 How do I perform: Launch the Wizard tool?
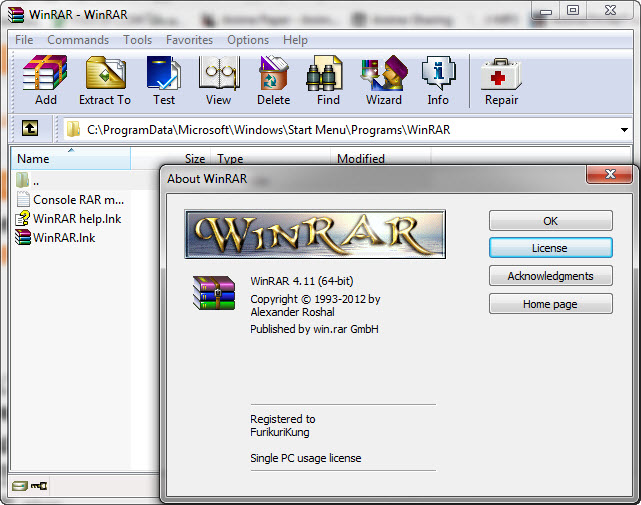tap(384, 81)
